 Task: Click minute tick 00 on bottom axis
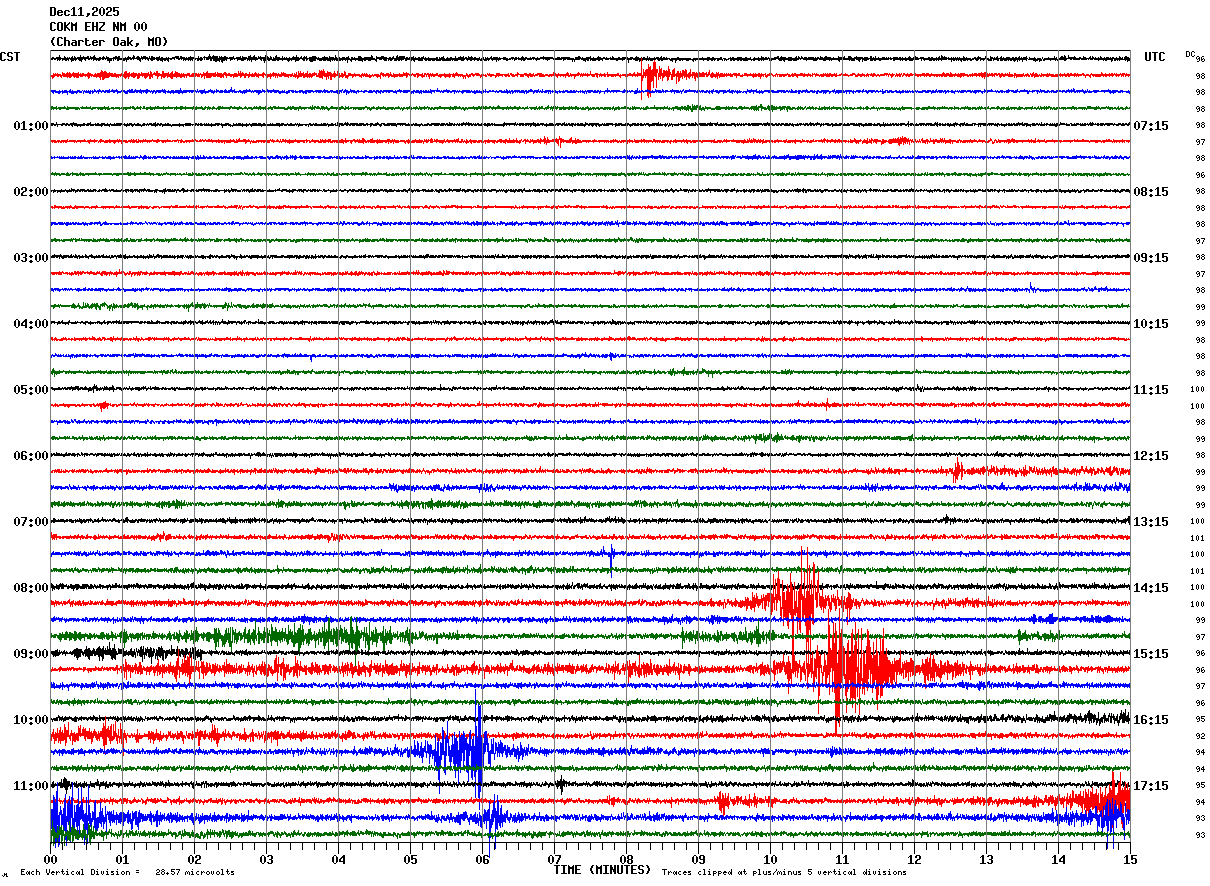tap(50, 860)
